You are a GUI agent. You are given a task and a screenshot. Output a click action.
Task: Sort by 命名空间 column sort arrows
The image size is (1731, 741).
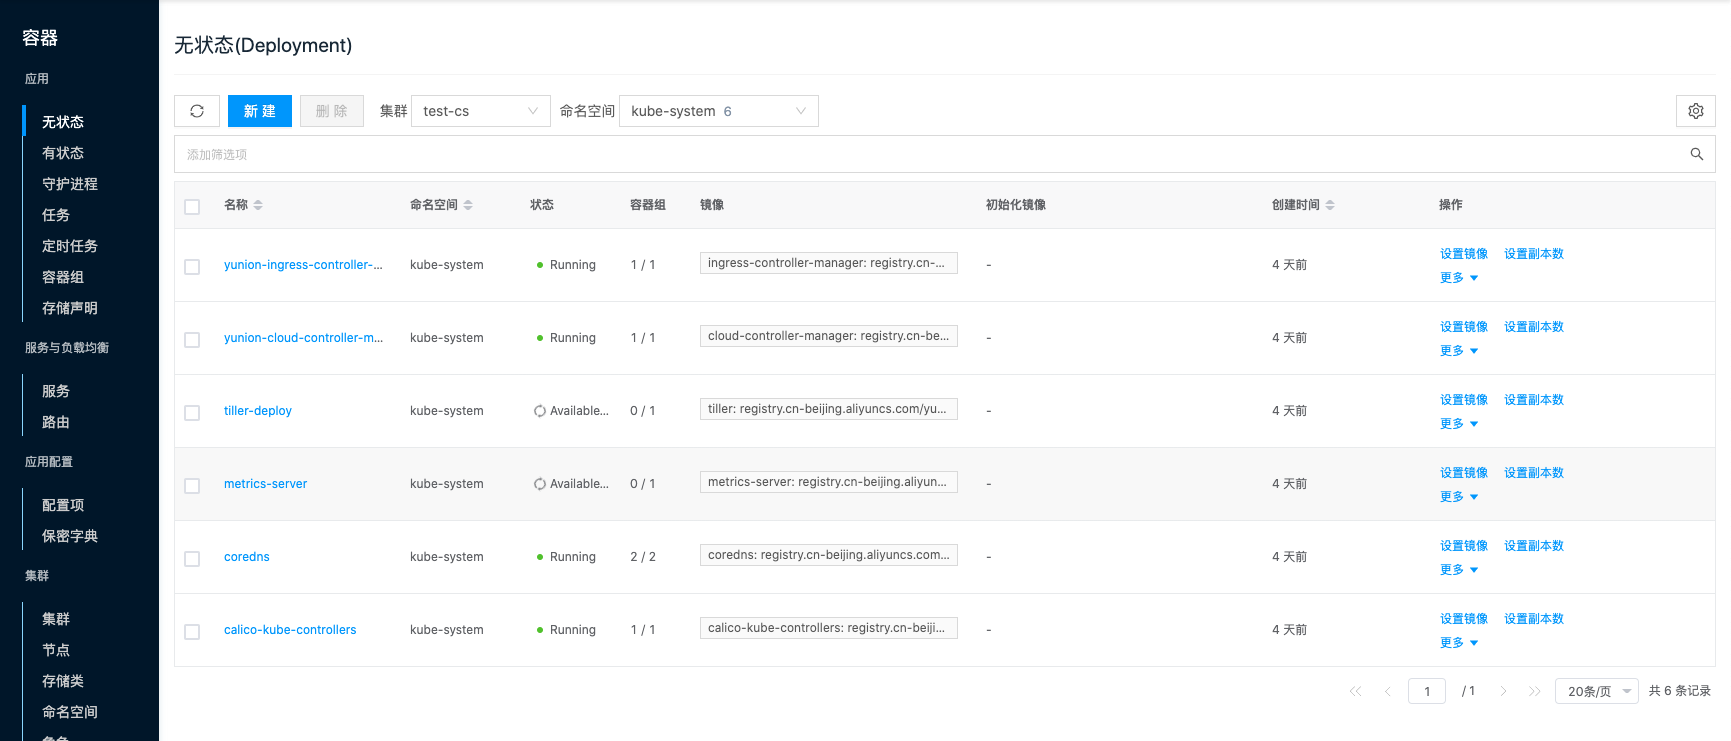pos(468,205)
